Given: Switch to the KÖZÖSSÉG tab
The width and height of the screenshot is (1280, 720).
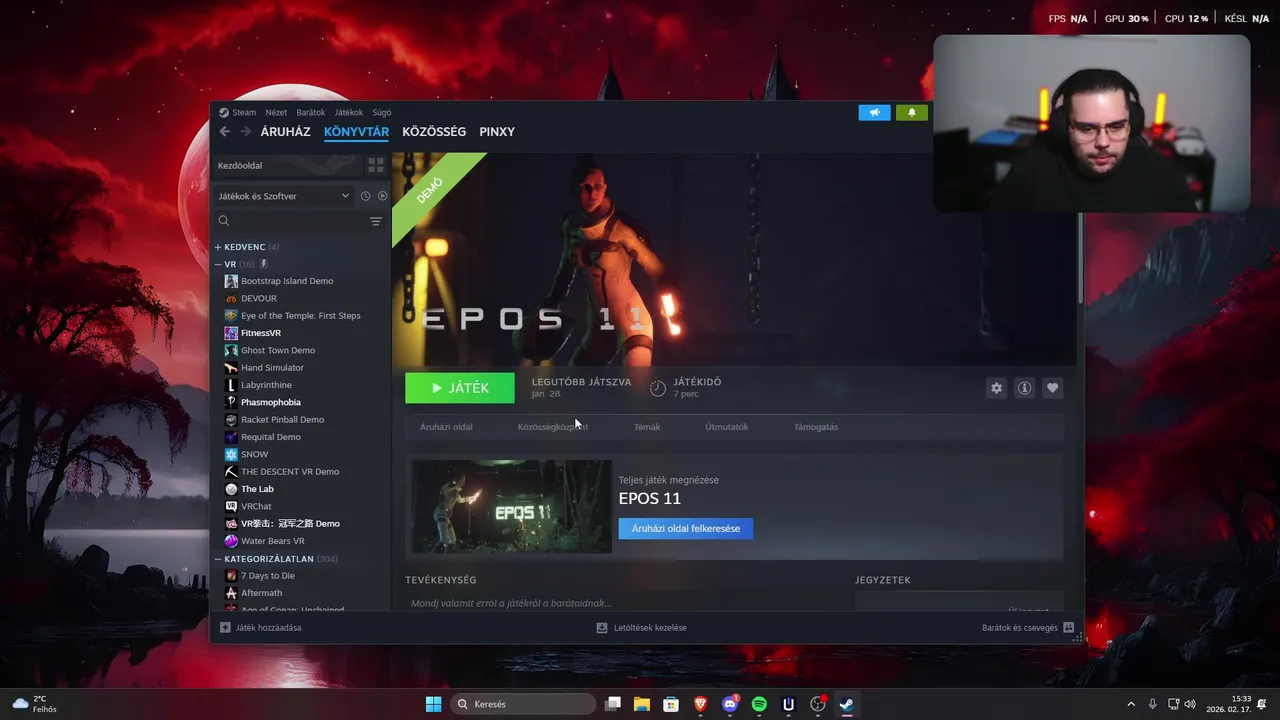Looking at the screenshot, I should pyautogui.click(x=434, y=132).
